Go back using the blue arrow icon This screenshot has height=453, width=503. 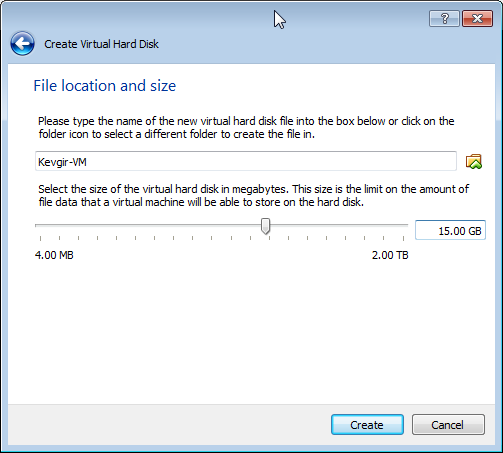tap(22, 44)
